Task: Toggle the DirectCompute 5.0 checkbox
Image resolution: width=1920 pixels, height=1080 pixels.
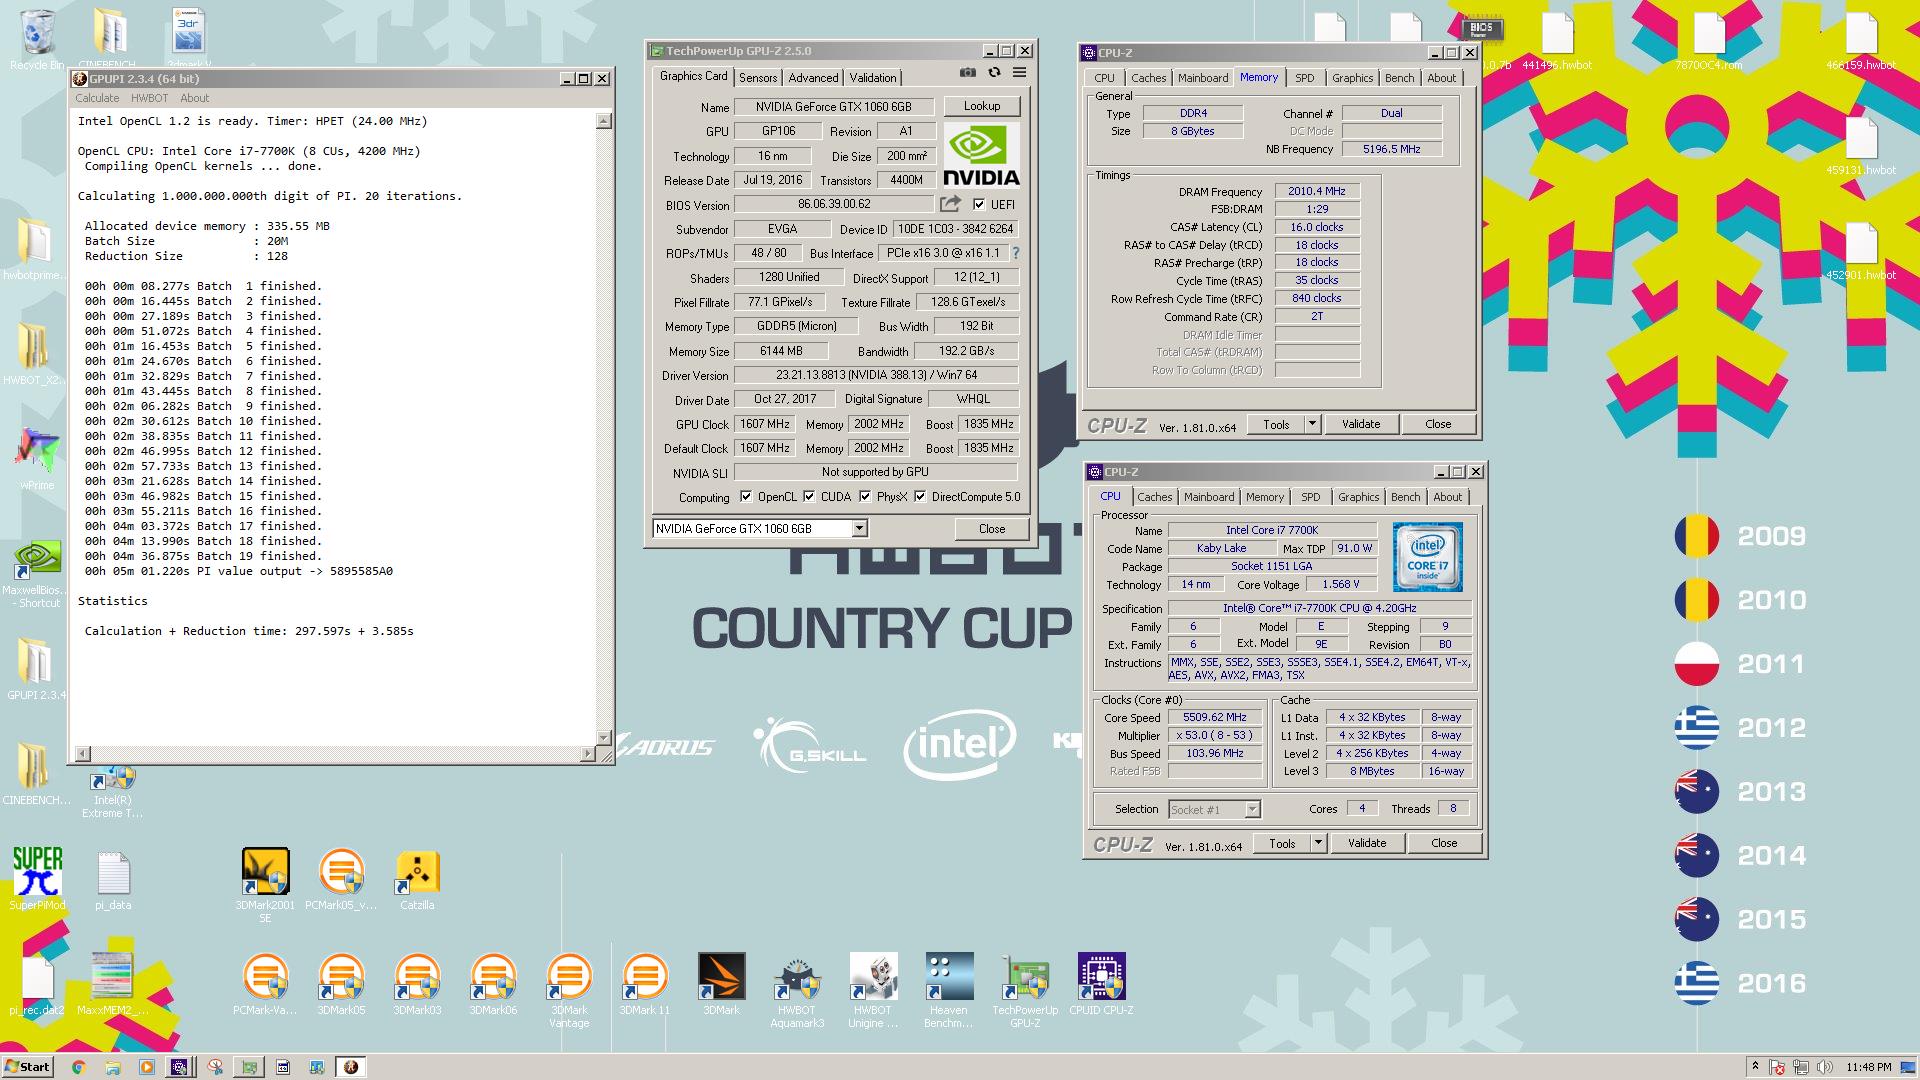Action: click(x=920, y=496)
